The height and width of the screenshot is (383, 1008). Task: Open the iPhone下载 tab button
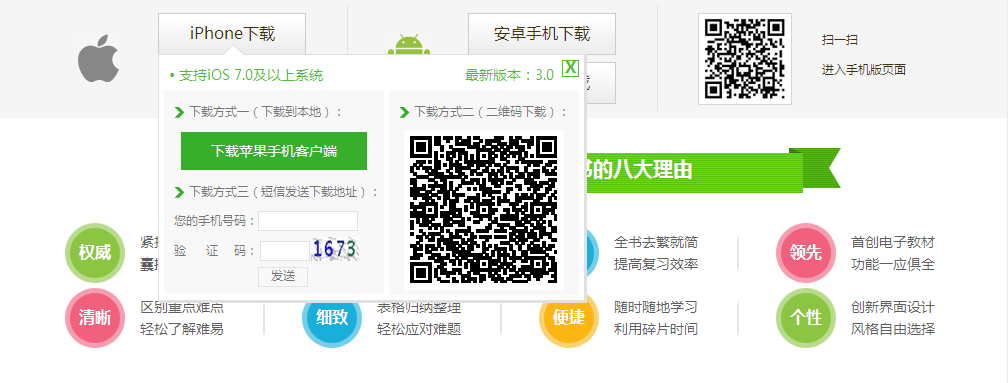tap(232, 33)
